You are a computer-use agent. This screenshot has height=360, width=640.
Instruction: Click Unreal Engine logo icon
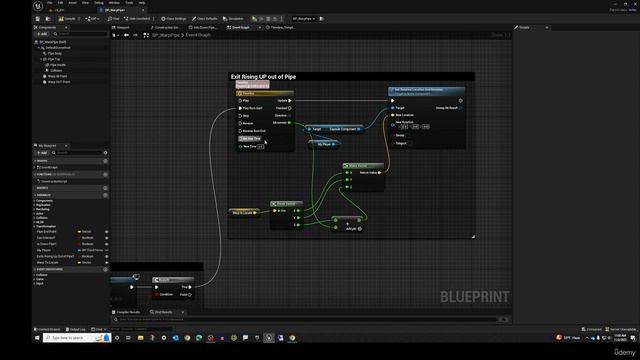38,6
